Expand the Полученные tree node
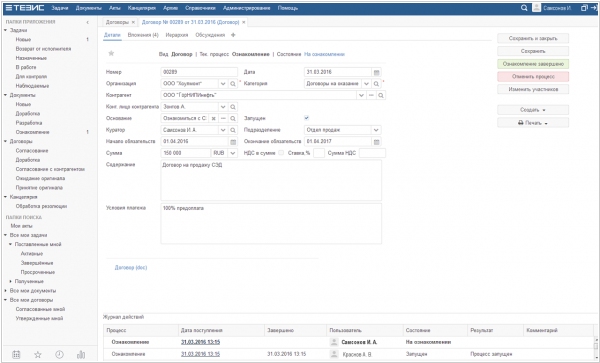The image size is (600, 363). (x=11, y=282)
